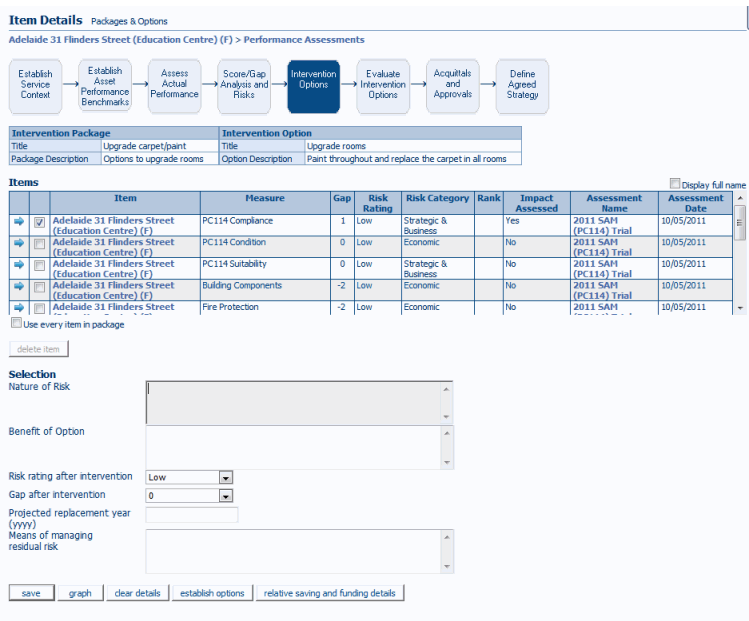Click Nature of Risk scroll down arrow

coord(447,417)
